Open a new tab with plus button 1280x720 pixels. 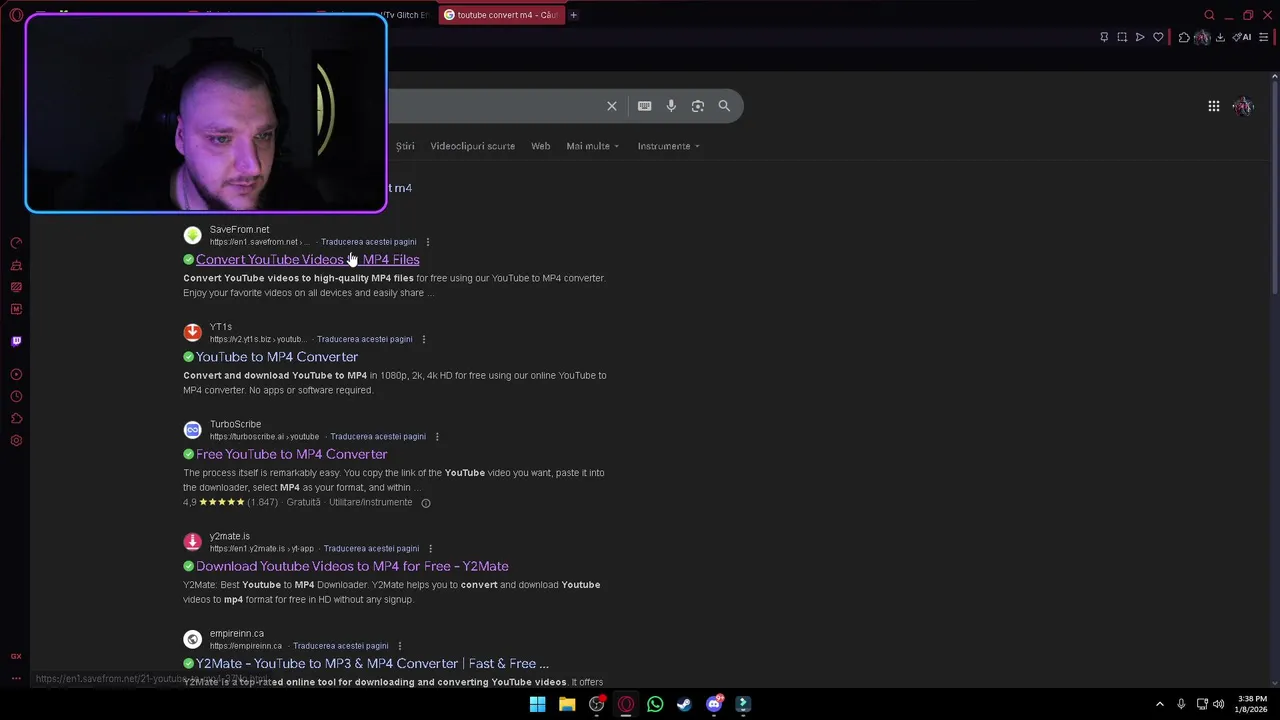[x=573, y=15]
